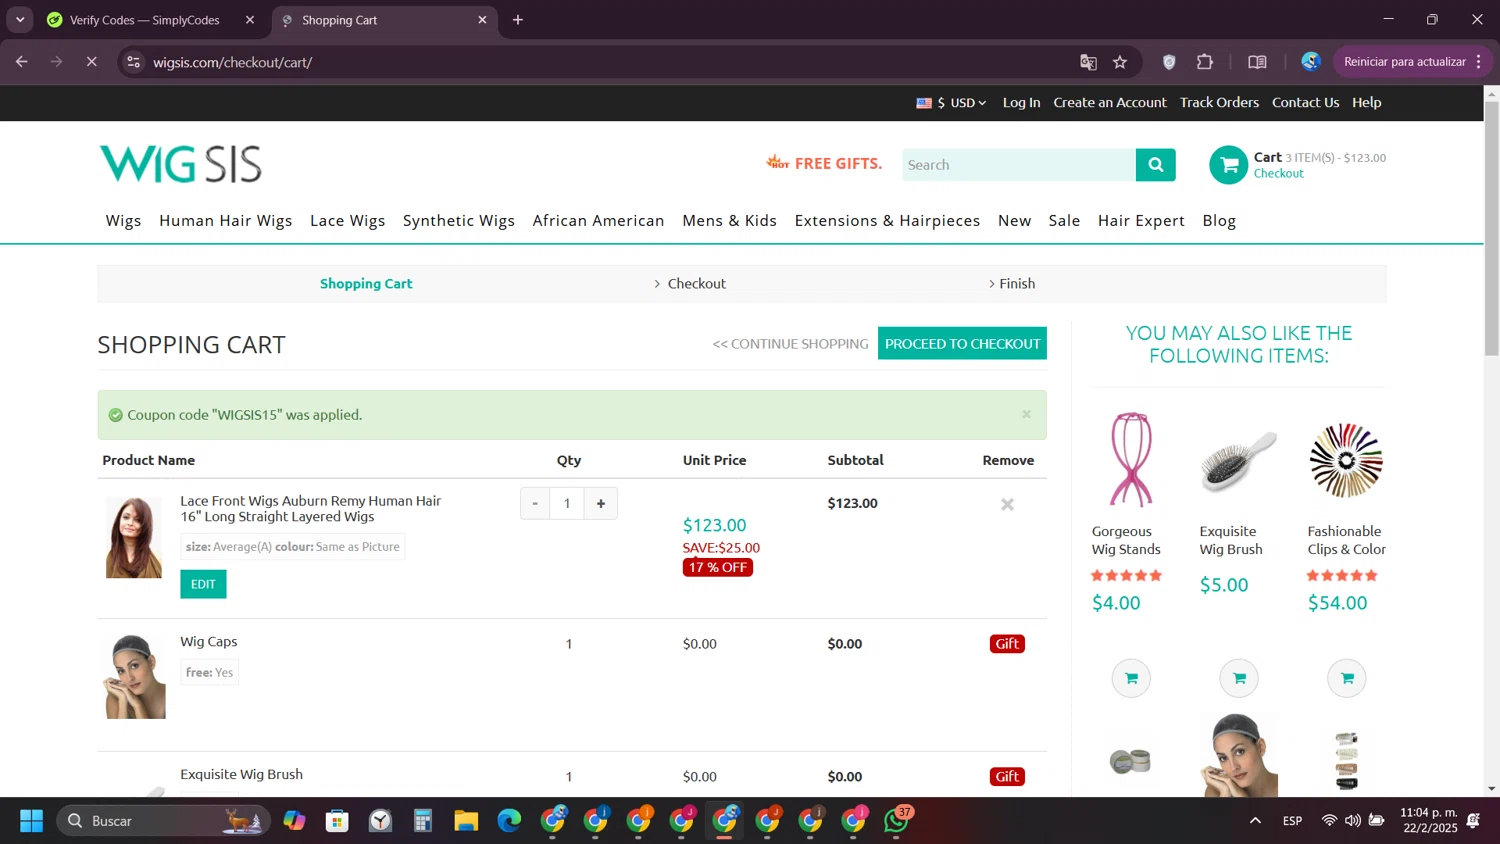Open Mens & Kids menu

[x=729, y=221]
